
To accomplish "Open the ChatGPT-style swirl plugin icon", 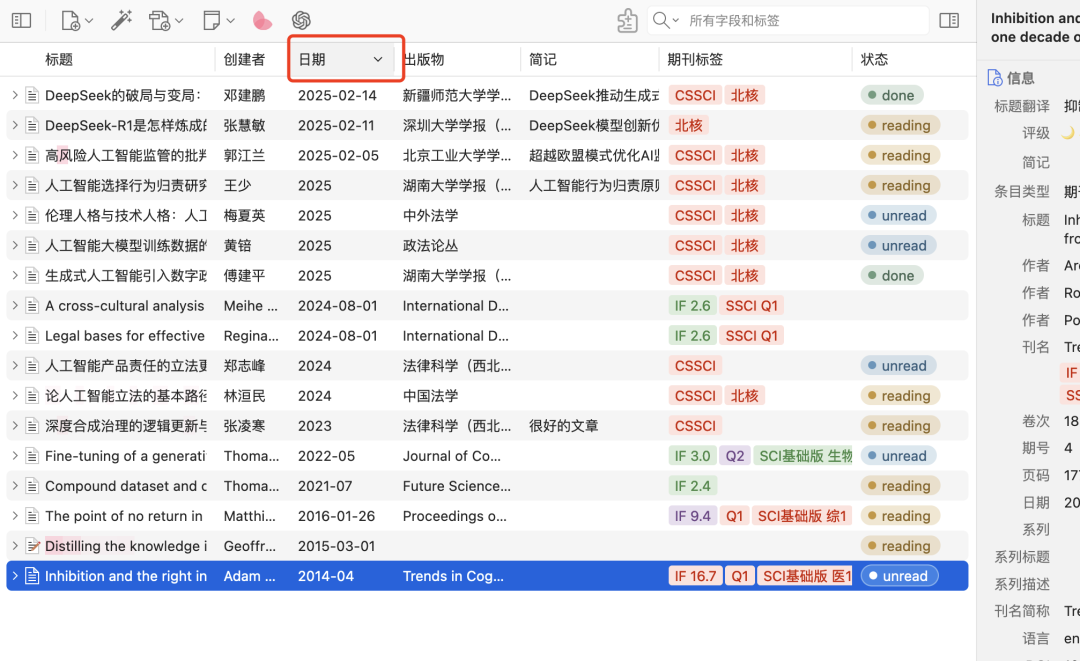I will [301, 21].
